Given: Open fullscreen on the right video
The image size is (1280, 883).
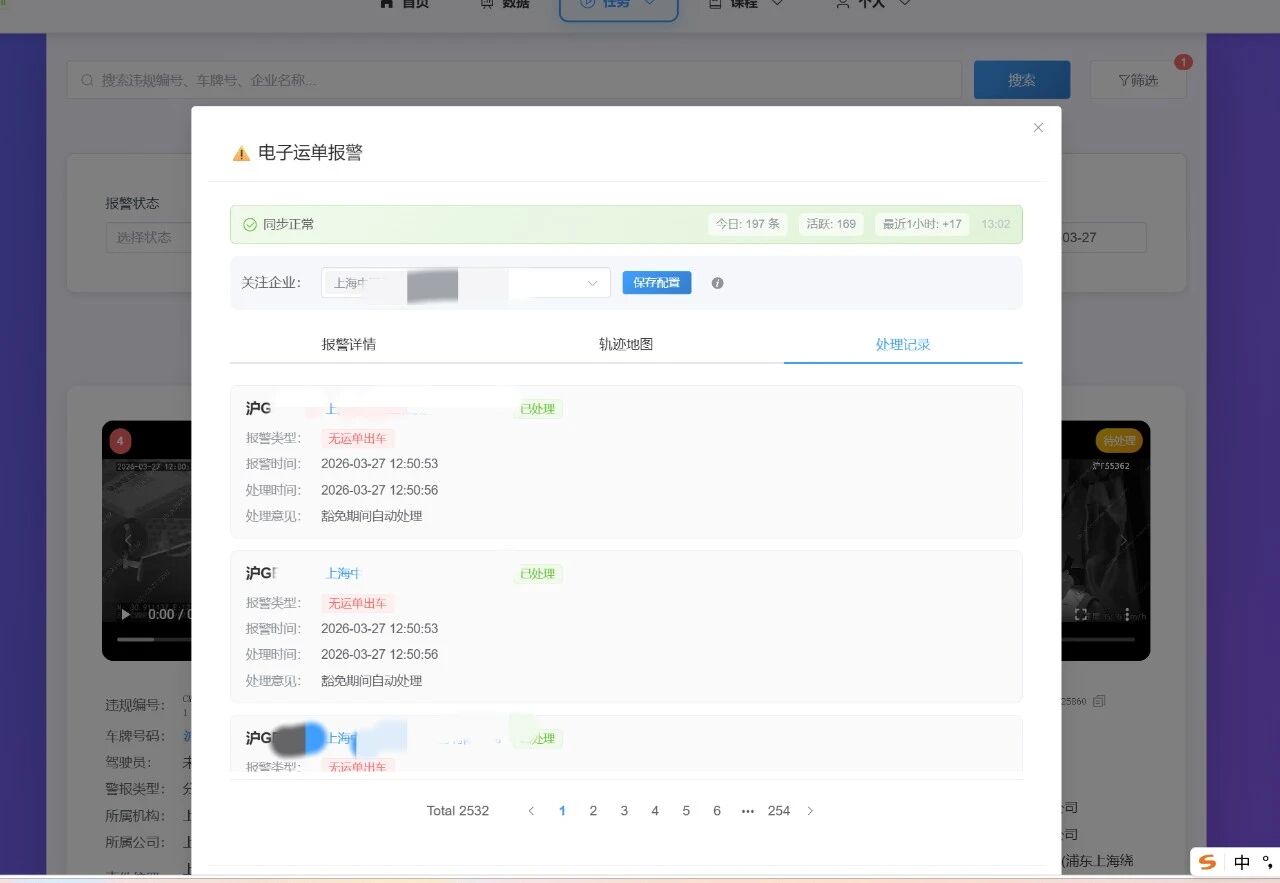Looking at the screenshot, I should click(x=1081, y=614).
